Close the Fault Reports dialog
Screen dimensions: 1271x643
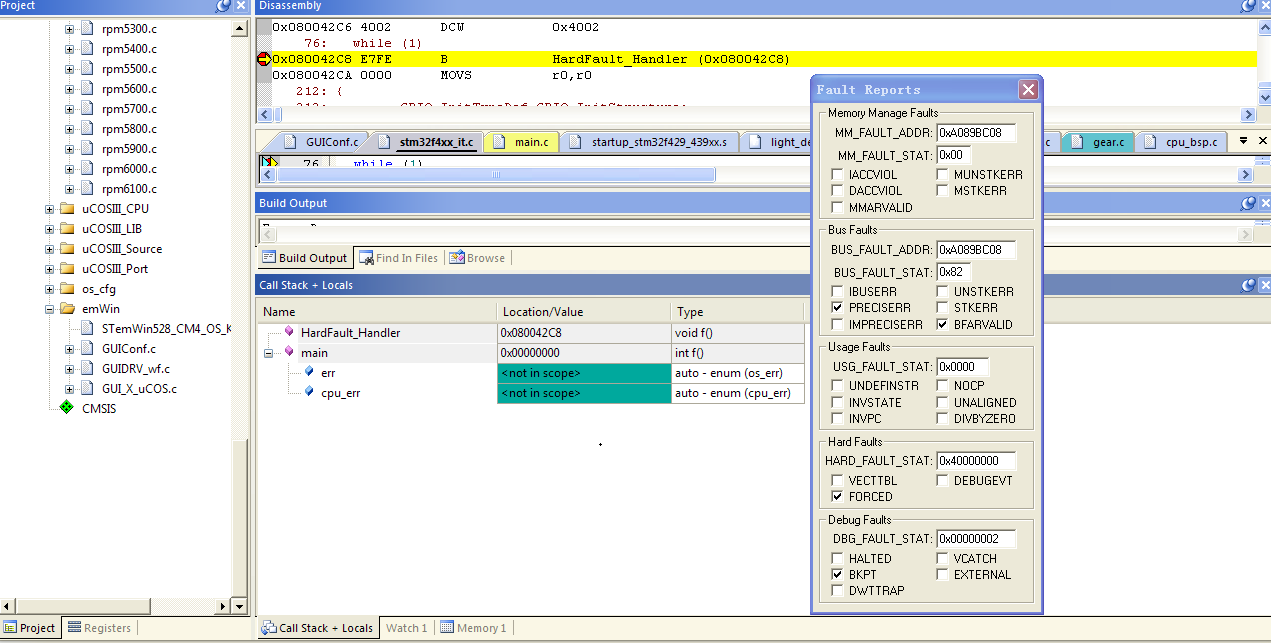click(1027, 90)
